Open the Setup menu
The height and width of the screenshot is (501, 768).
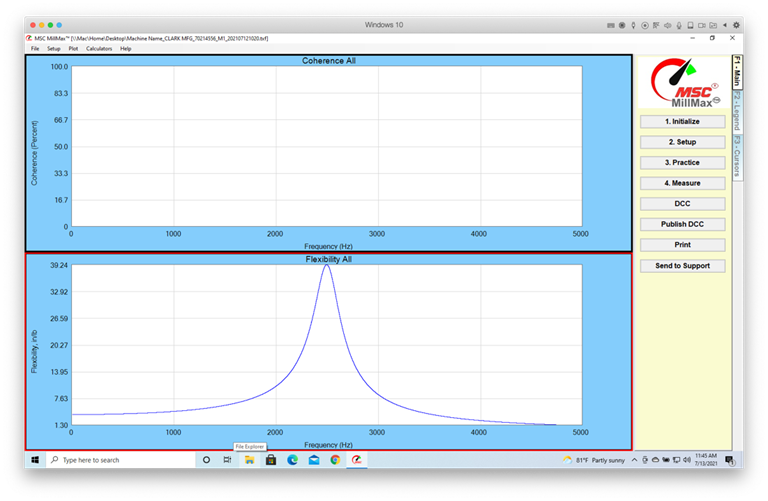tap(53, 48)
